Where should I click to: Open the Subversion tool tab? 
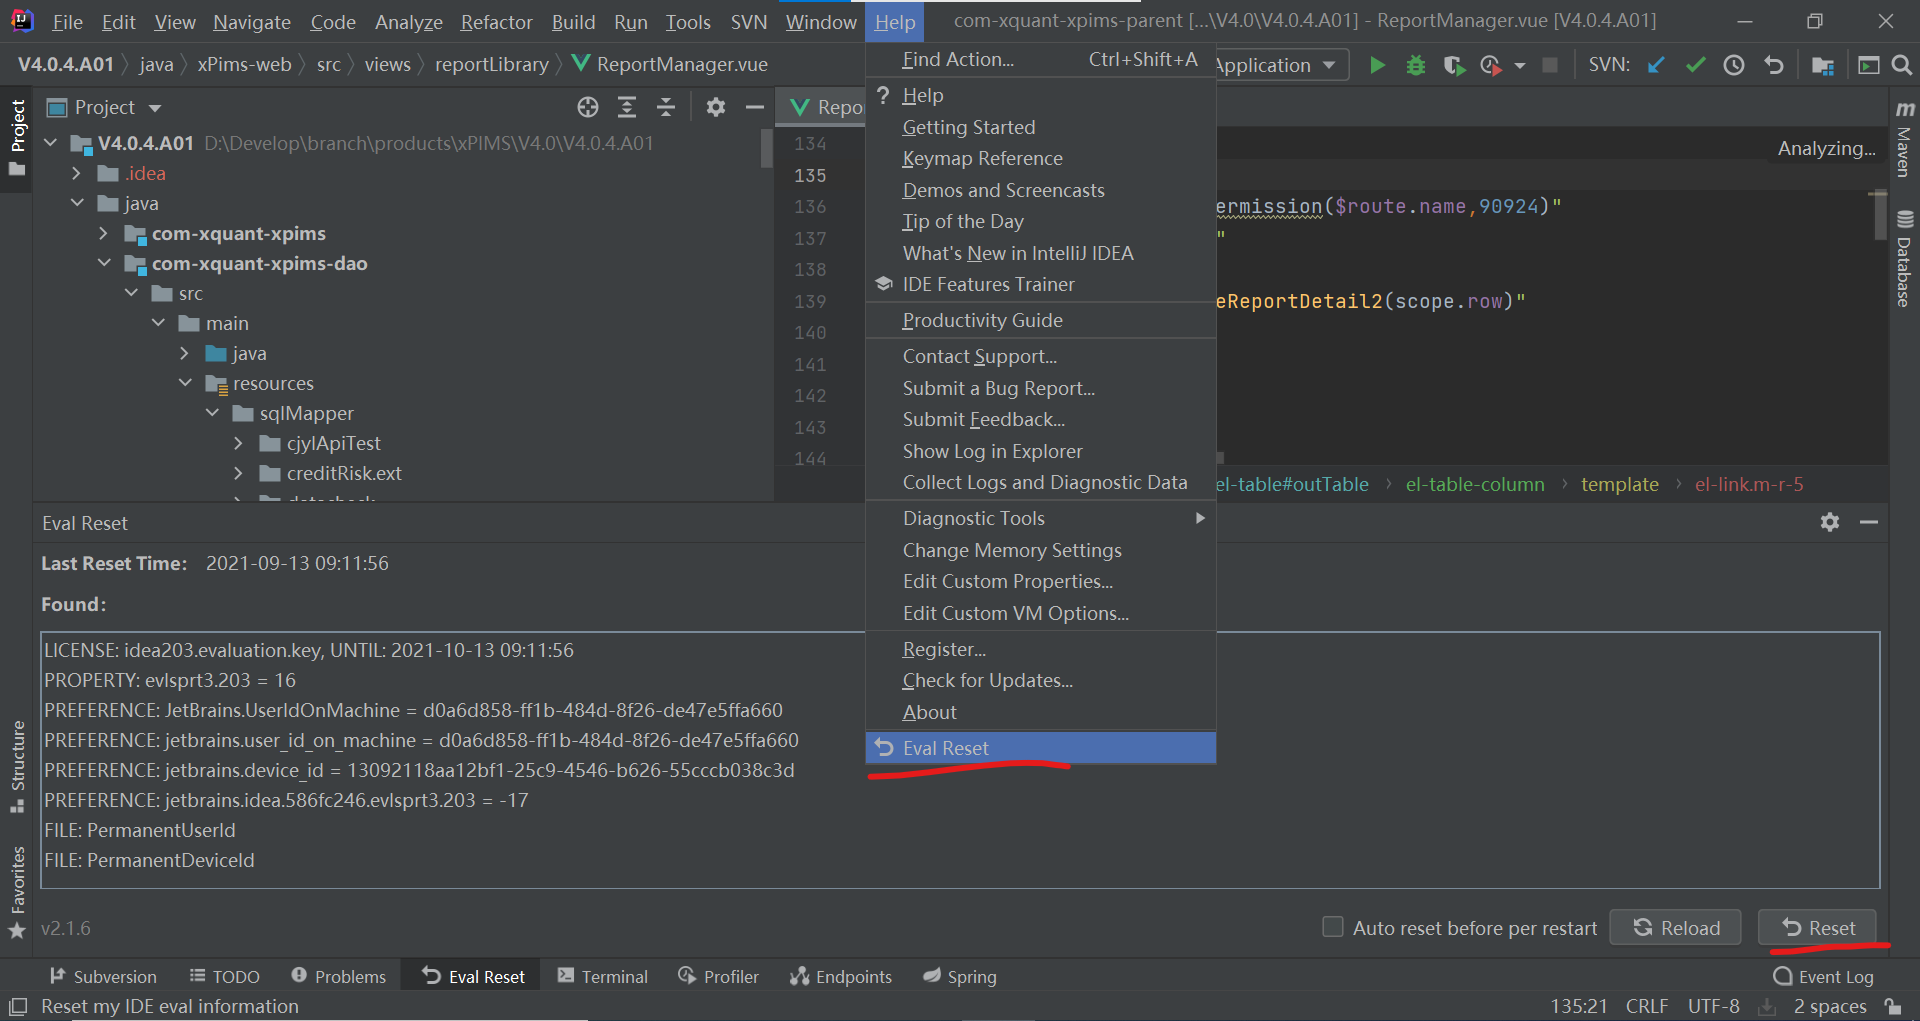[103, 976]
